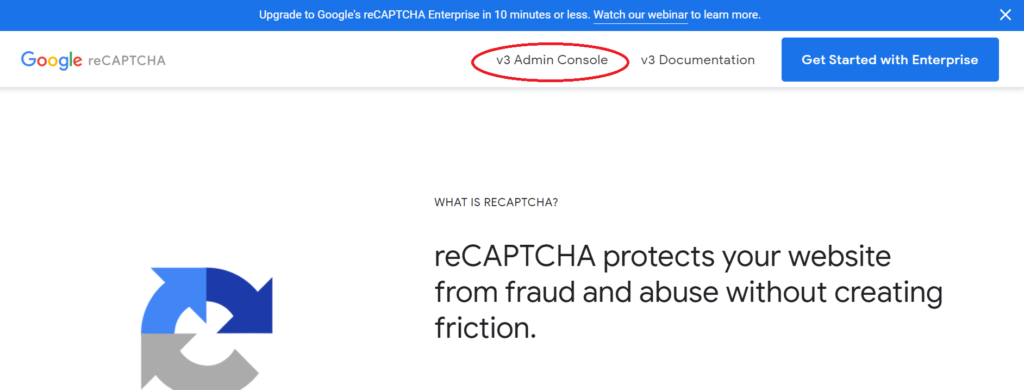Viewport: 1024px width, 390px height.
Task: Open the v3 Admin Console
Action: pyautogui.click(x=551, y=60)
